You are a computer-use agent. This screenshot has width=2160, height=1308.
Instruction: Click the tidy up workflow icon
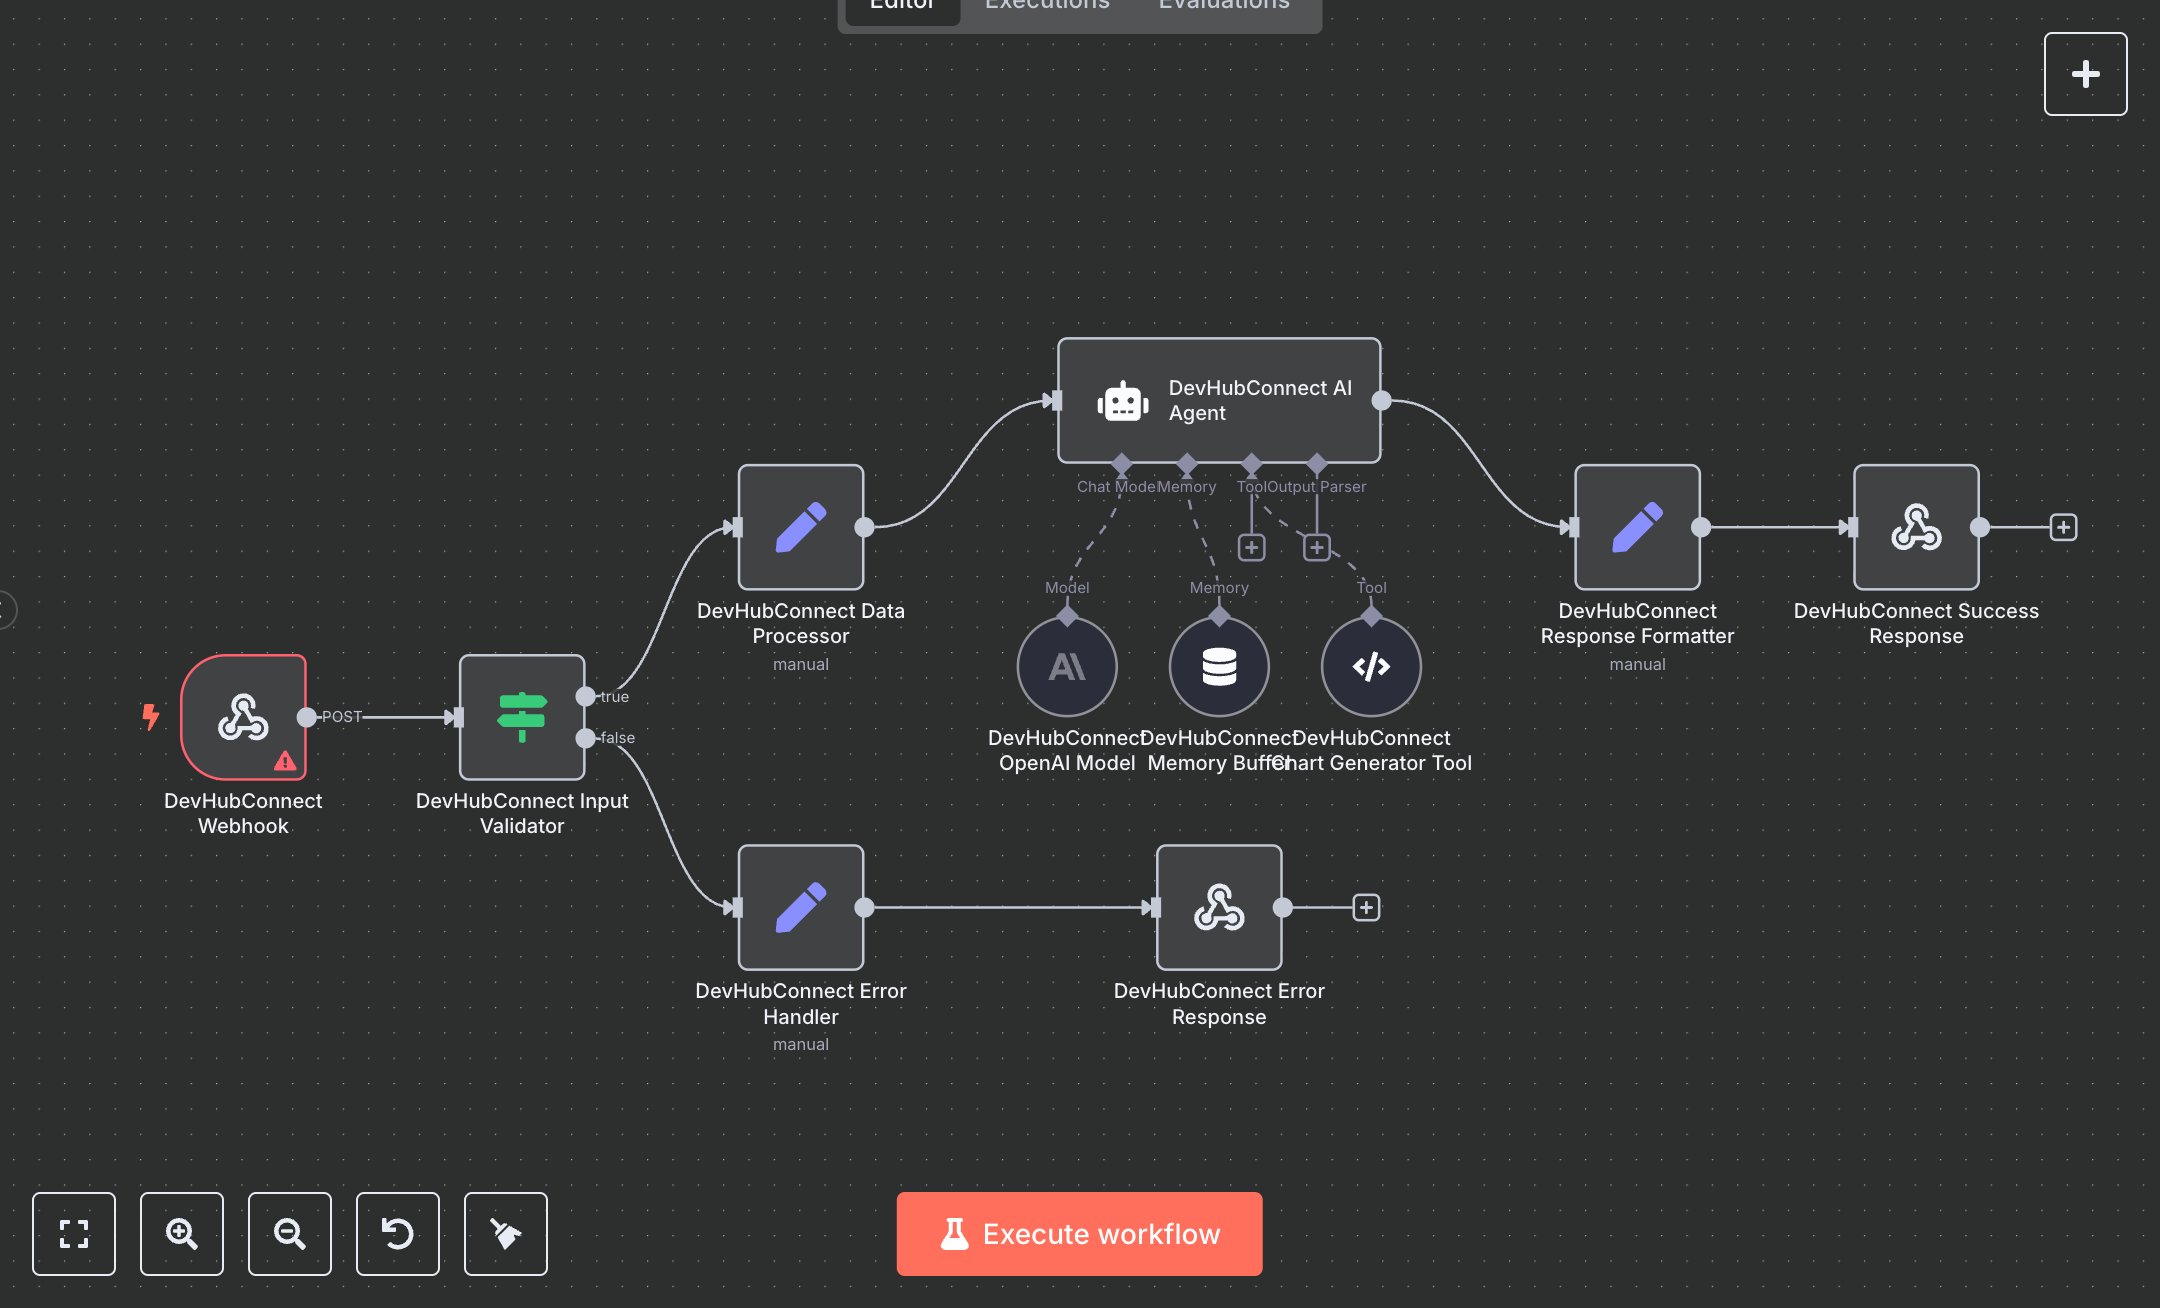(505, 1234)
